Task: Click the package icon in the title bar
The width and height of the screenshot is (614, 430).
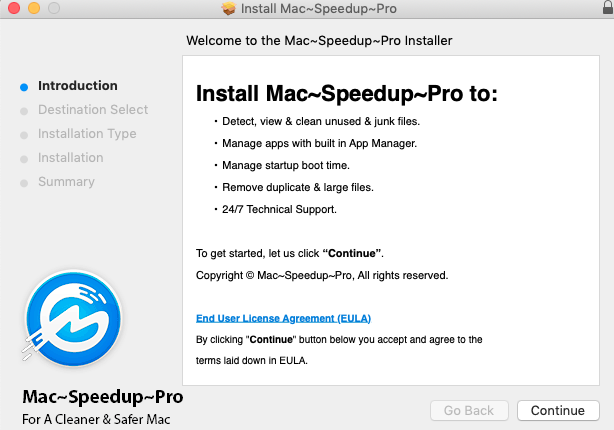Action: (x=229, y=9)
